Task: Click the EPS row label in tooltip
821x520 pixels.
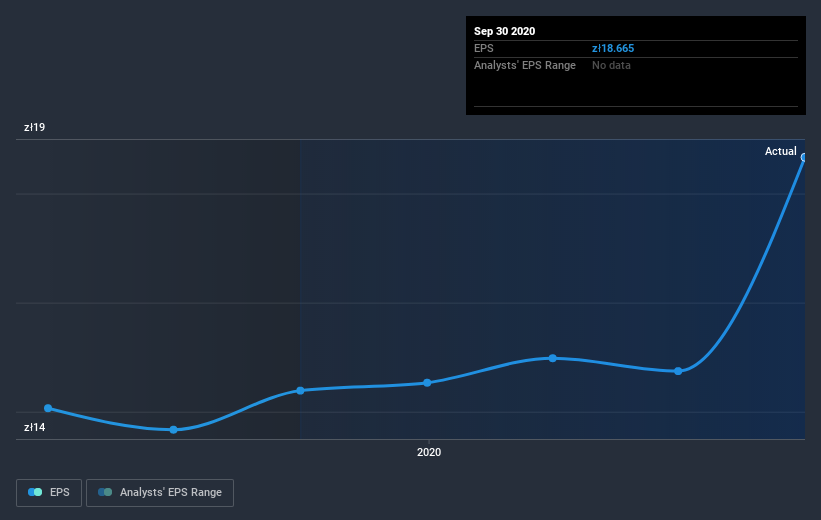Action: pyautogui.click(x=484, y=48)
